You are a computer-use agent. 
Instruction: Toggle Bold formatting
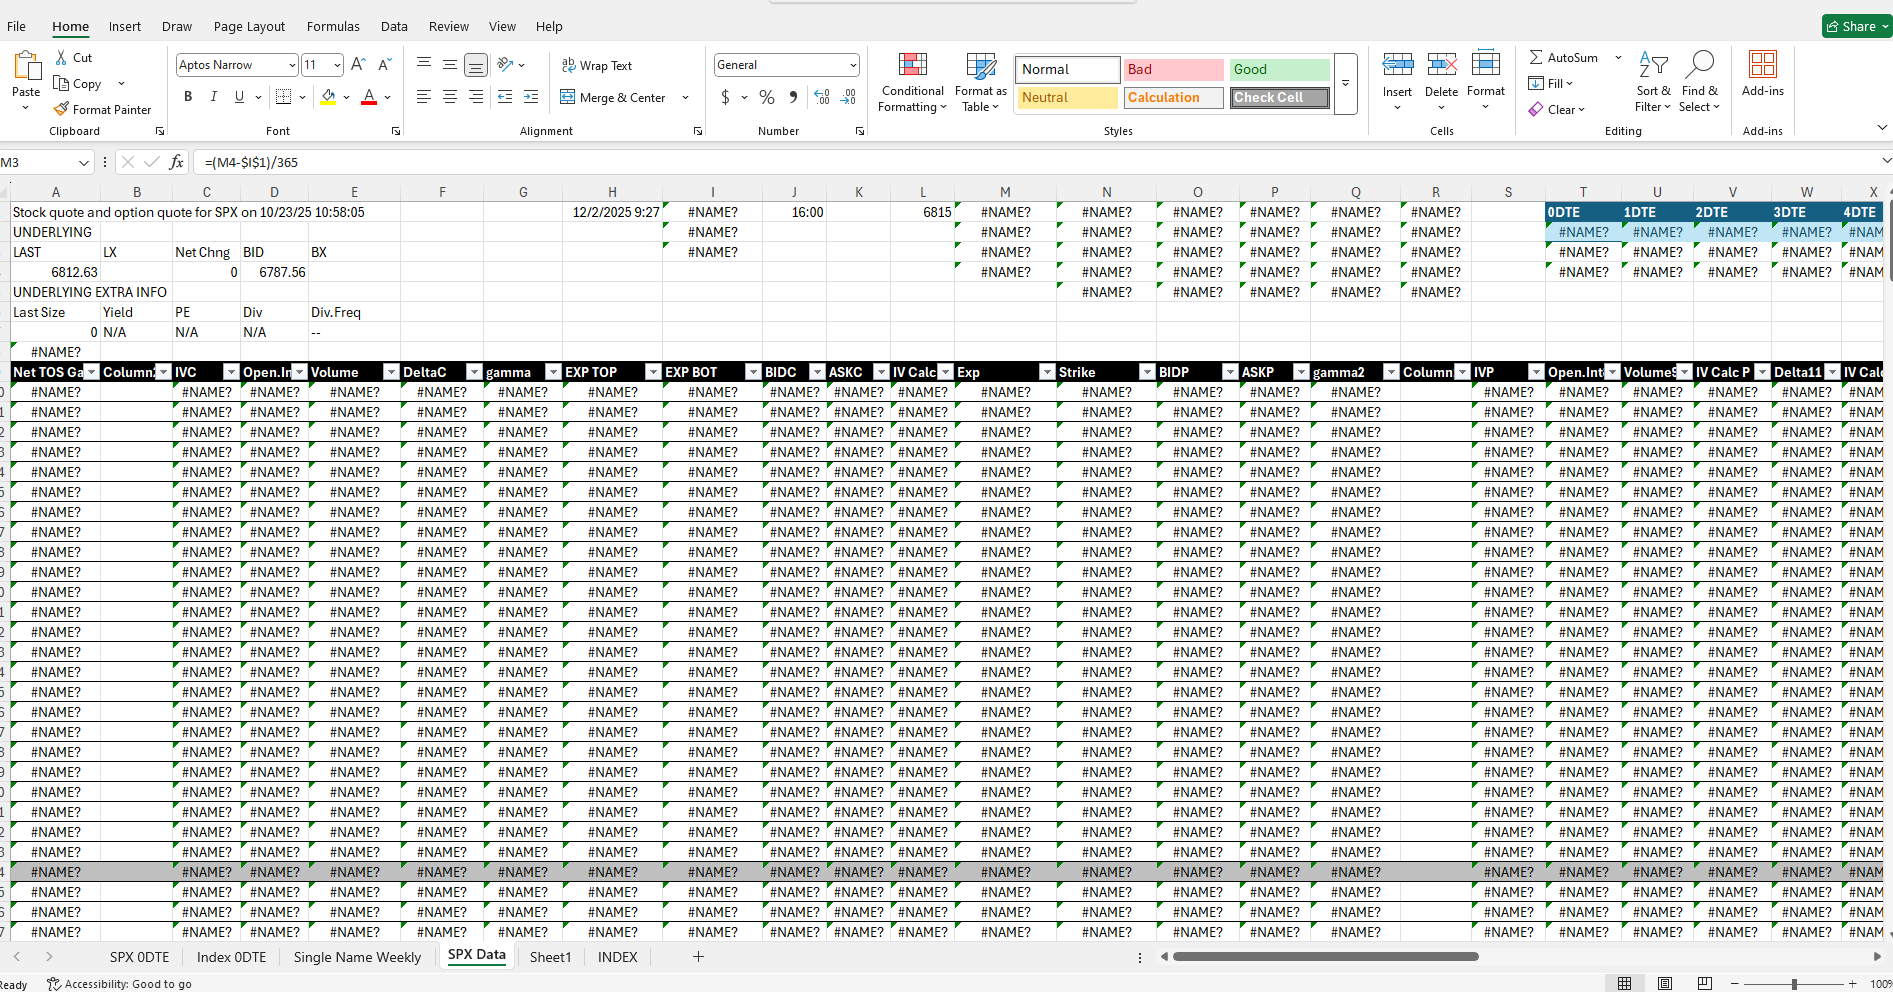188,97
